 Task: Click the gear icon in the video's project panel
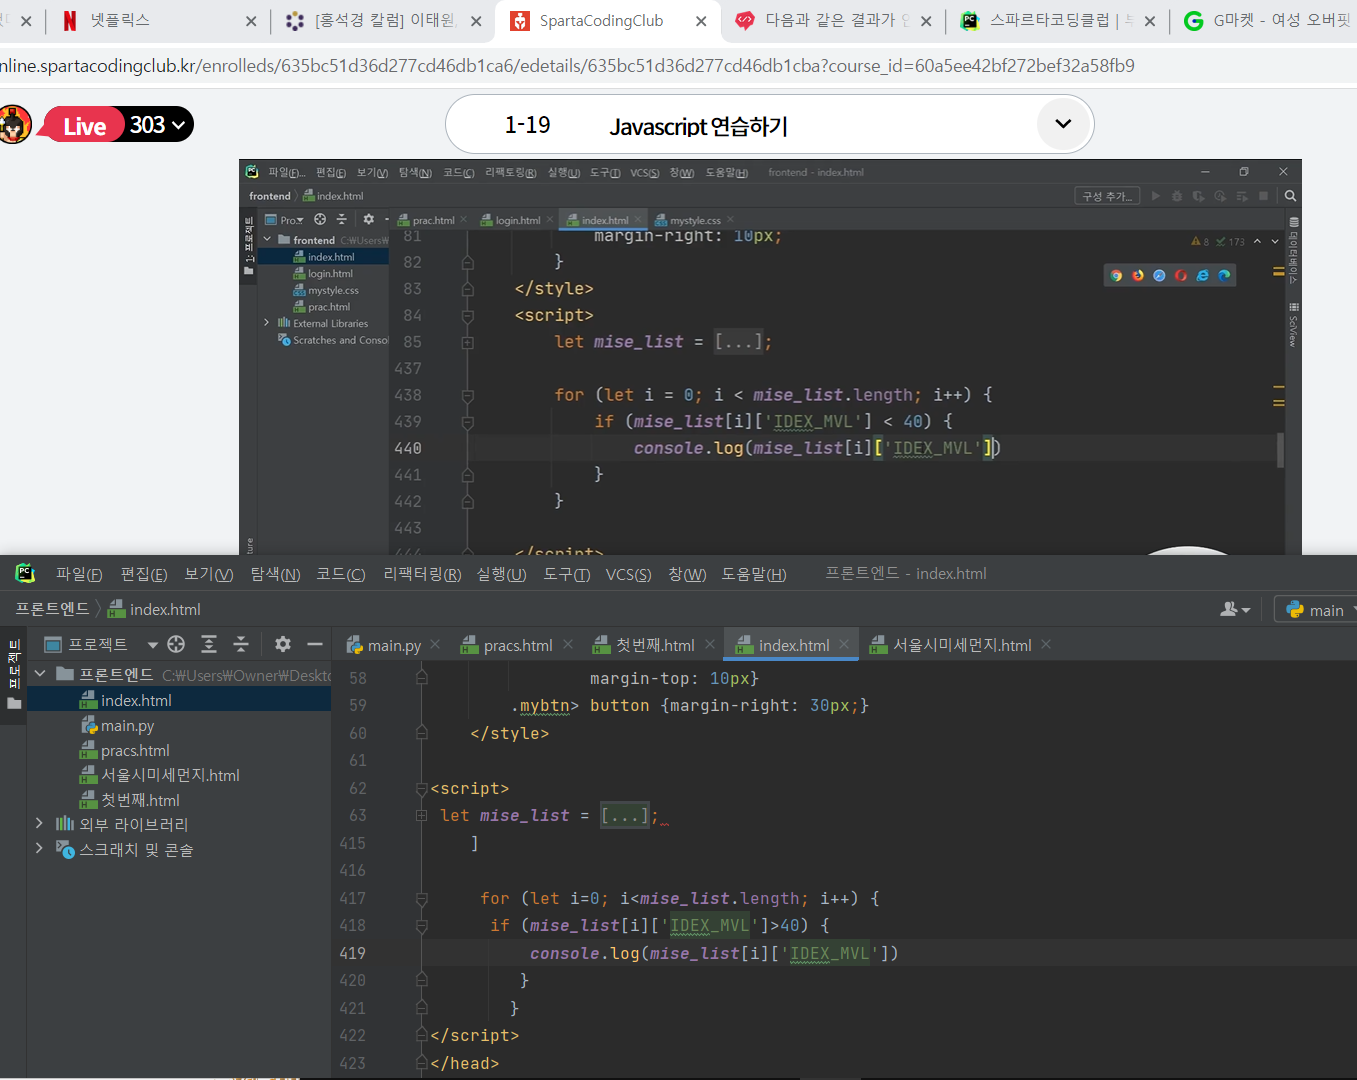coord(368,219)
